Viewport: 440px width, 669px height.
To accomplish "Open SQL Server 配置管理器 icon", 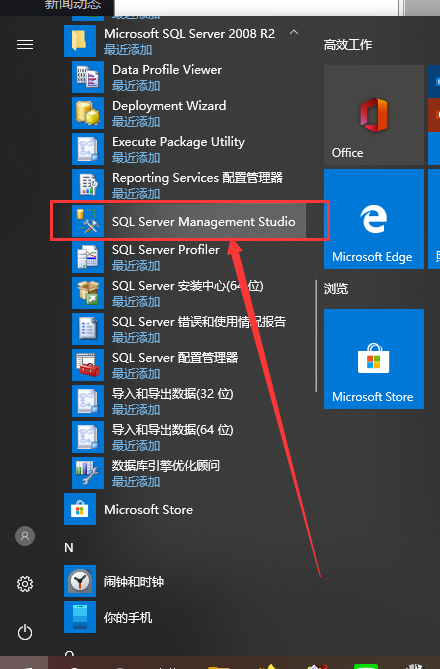I will coord(88,365).
